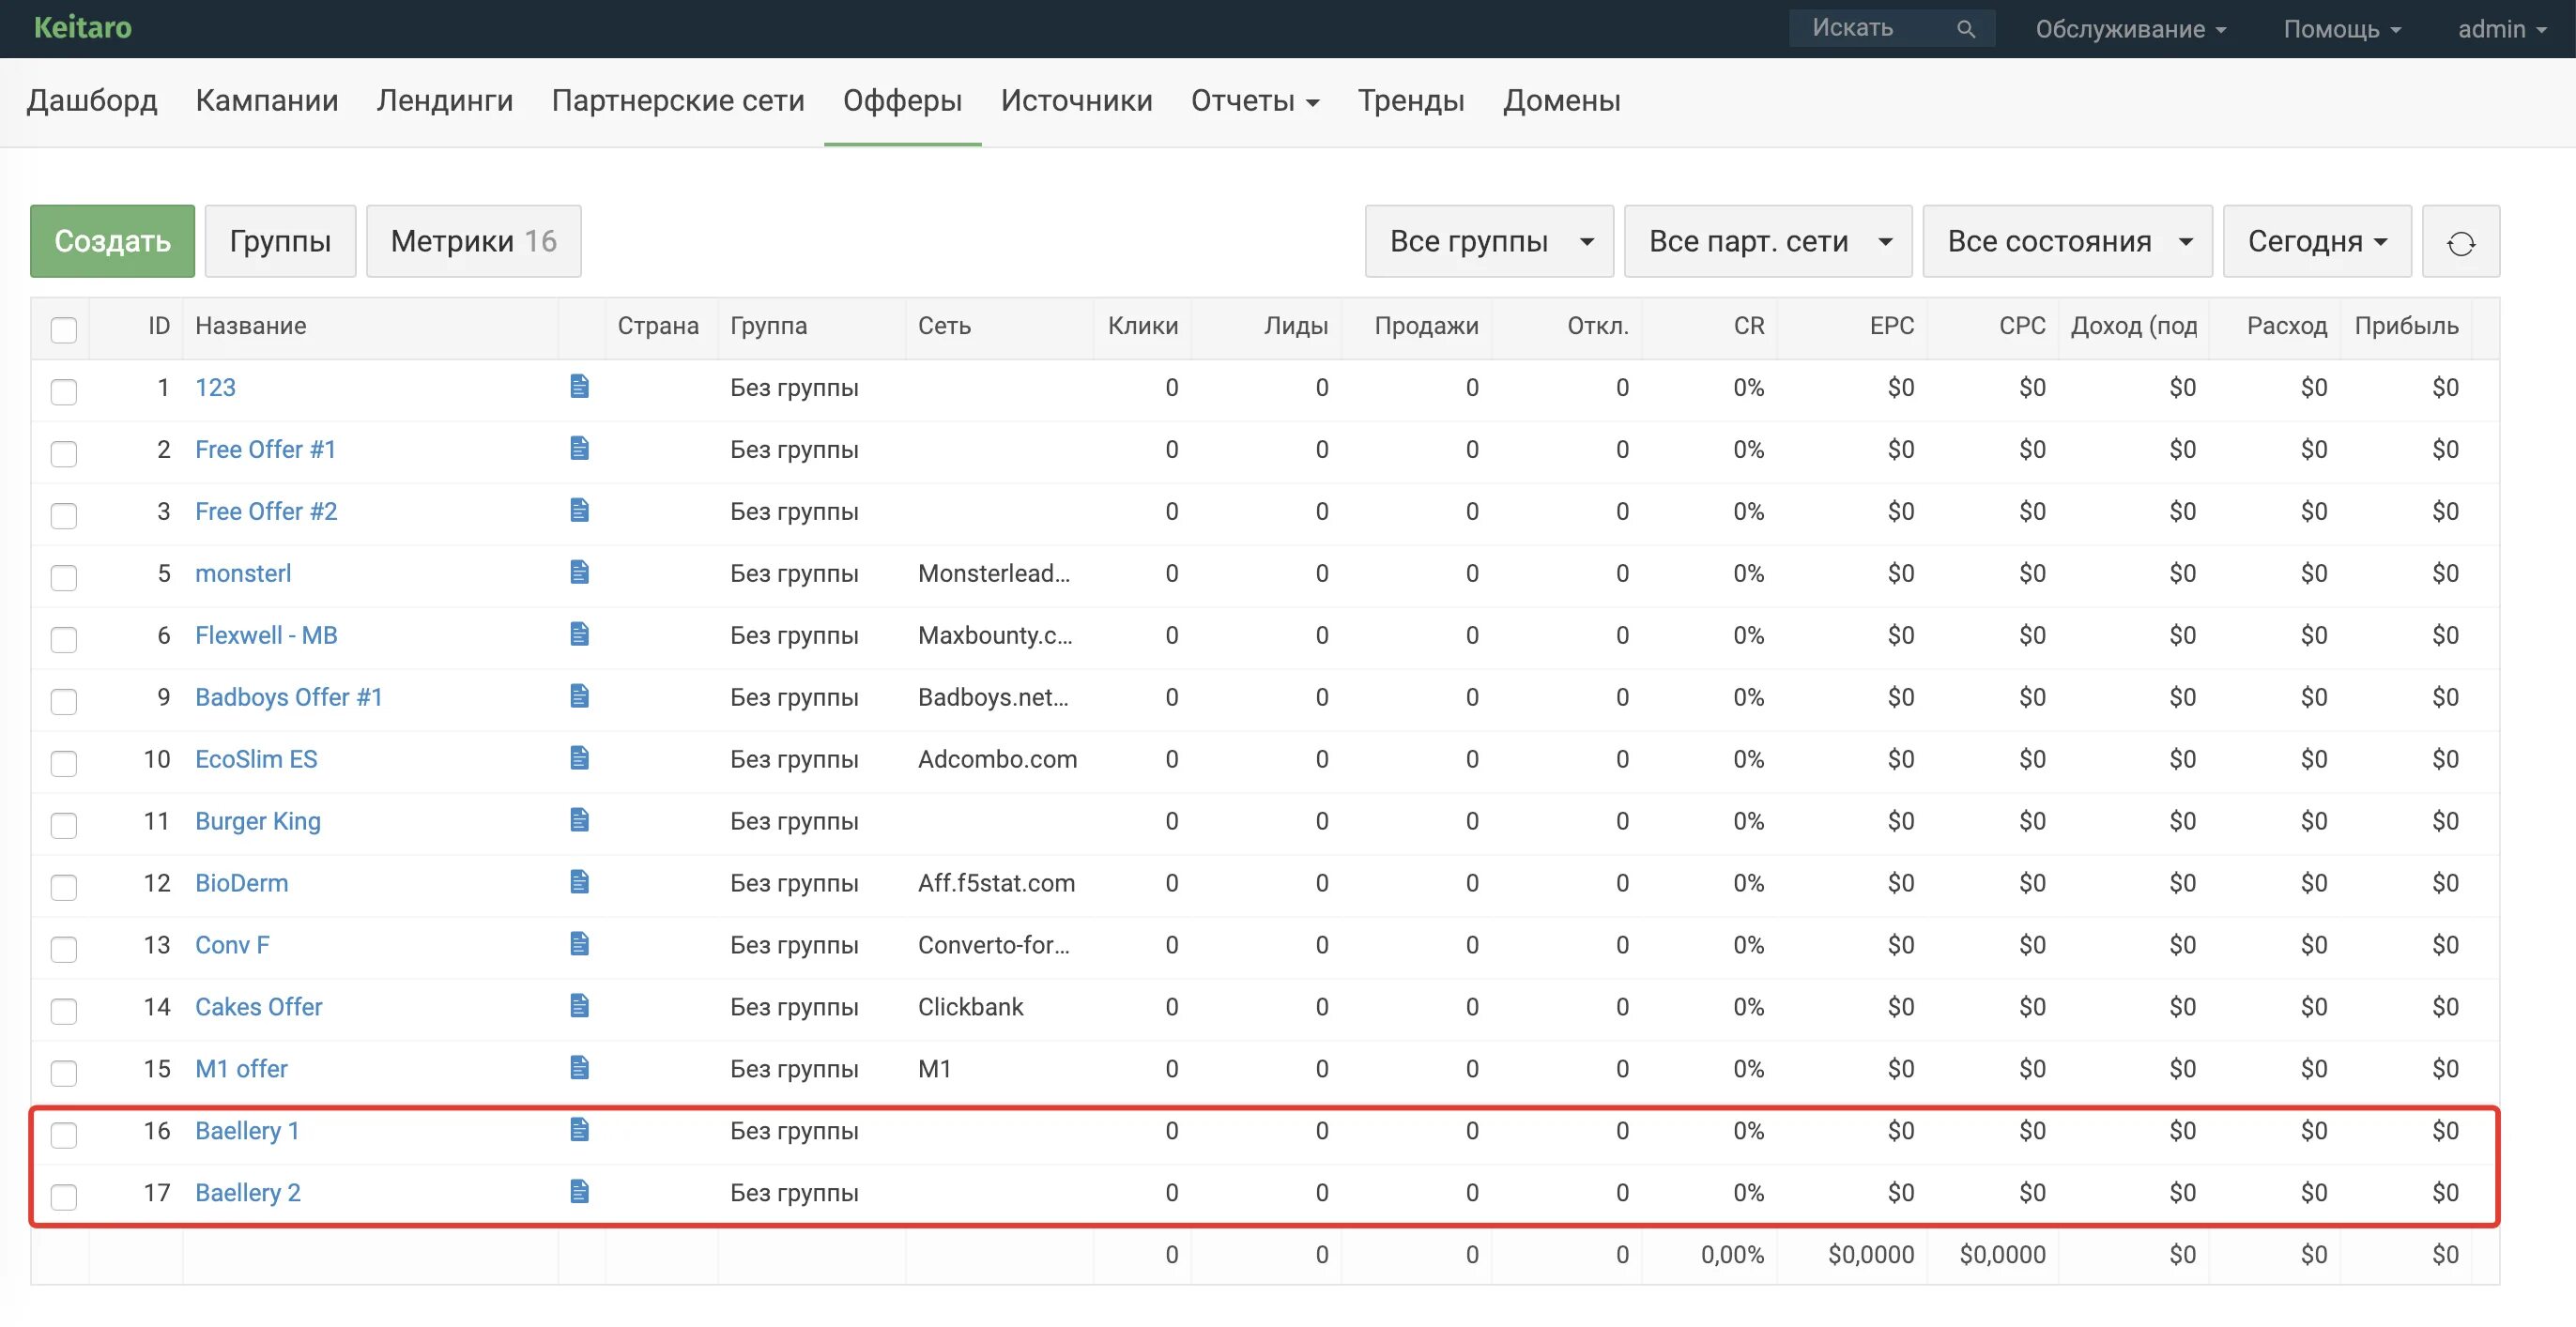2576x1327 pixels.
Task: Tick the Cakes Offer row checkbox
Action: (64, 1011)
